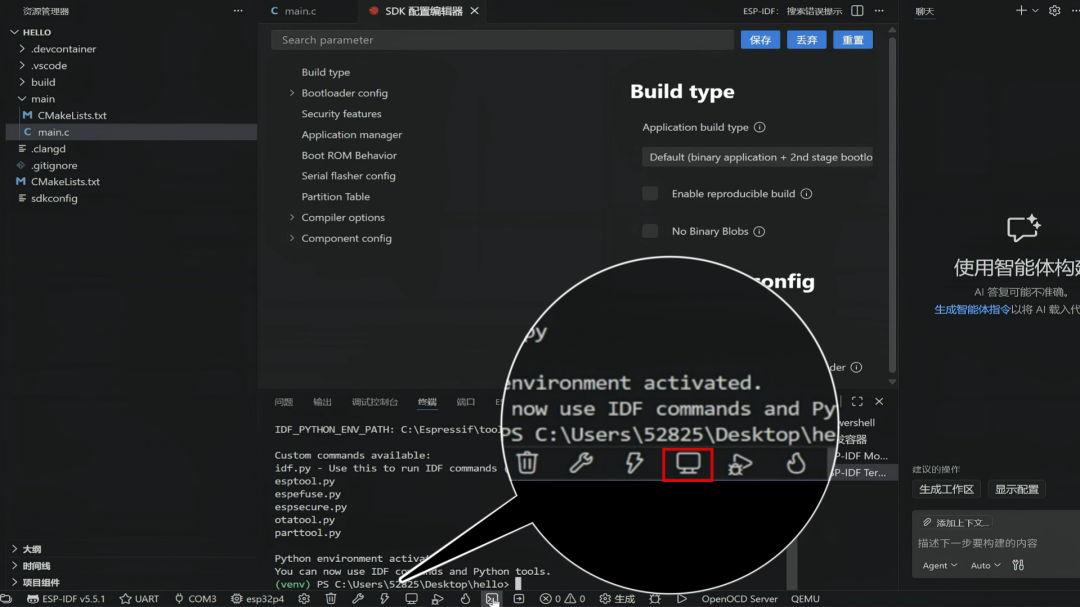This screenshot has width=1080, height=607.
Task: Open the tools icon beside Auto in chat
Action: coord(1018,565)
